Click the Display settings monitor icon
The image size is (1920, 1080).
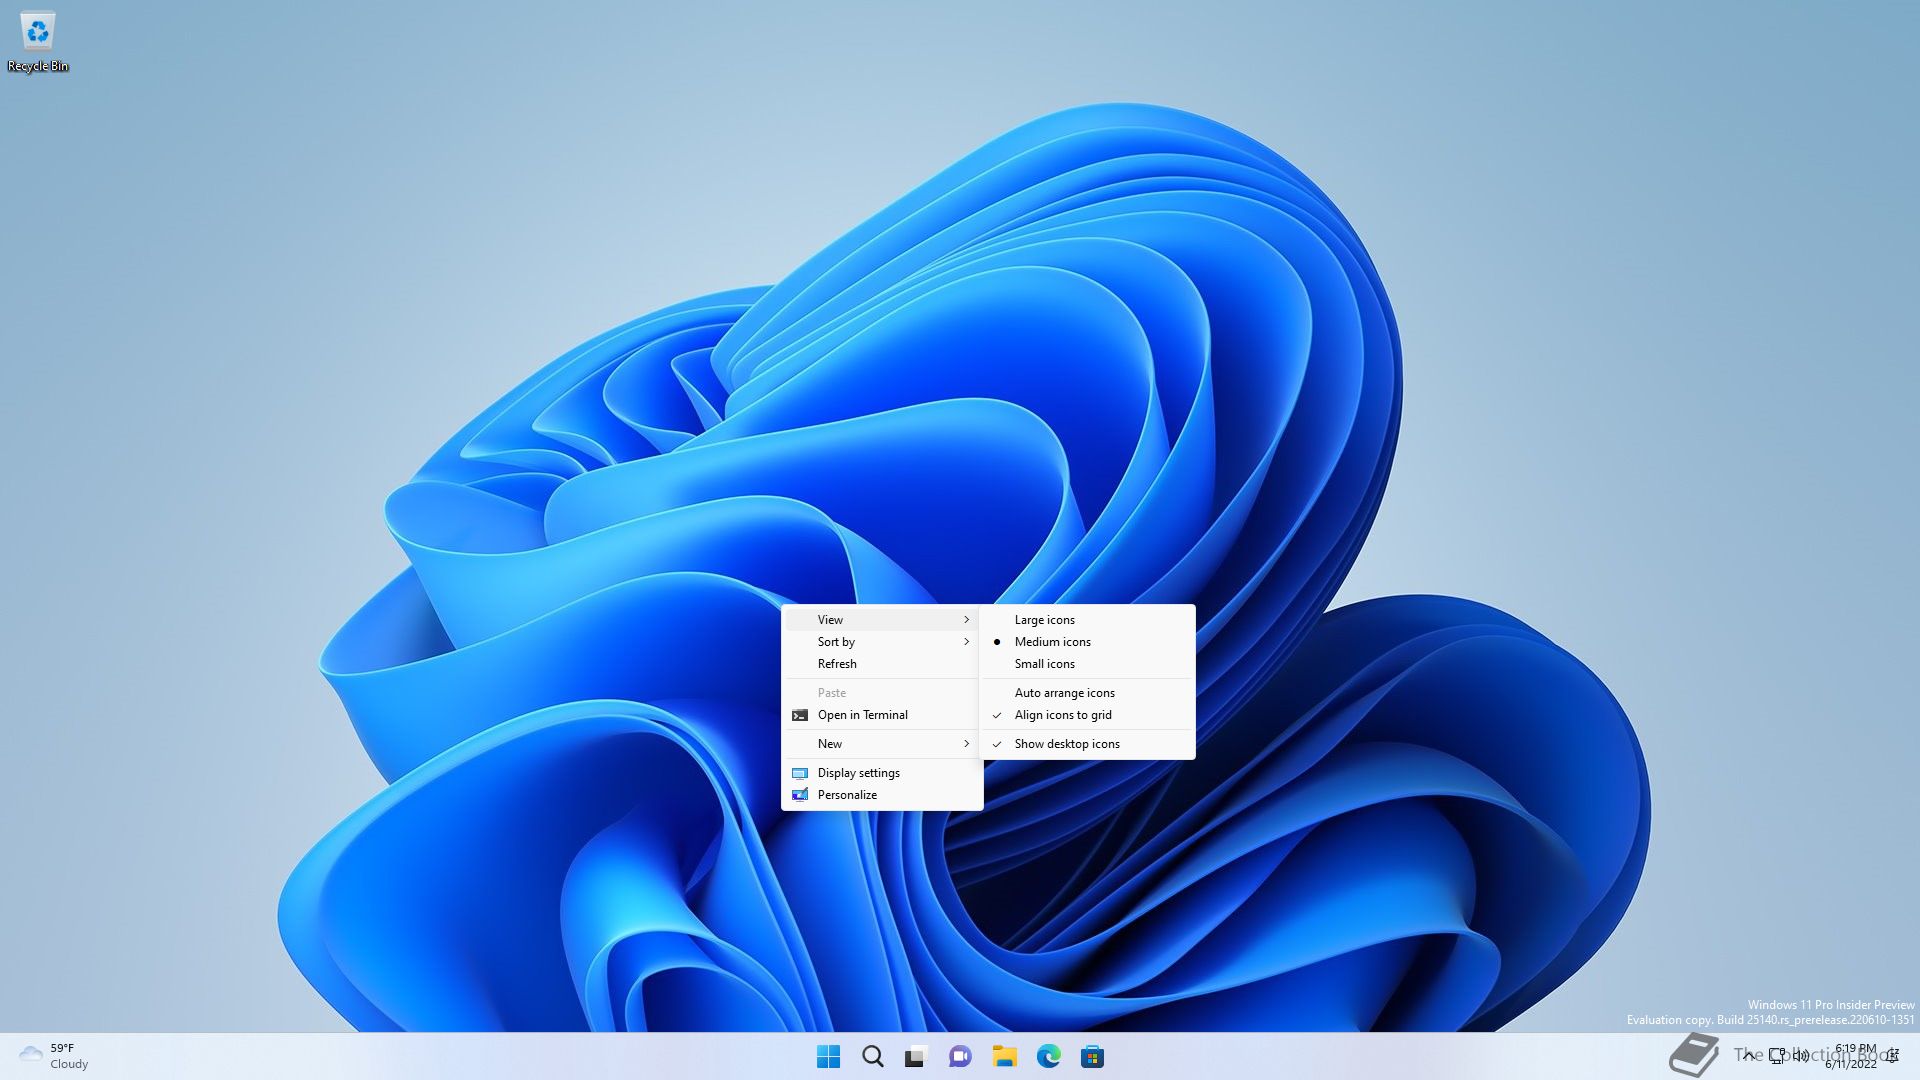800,773
